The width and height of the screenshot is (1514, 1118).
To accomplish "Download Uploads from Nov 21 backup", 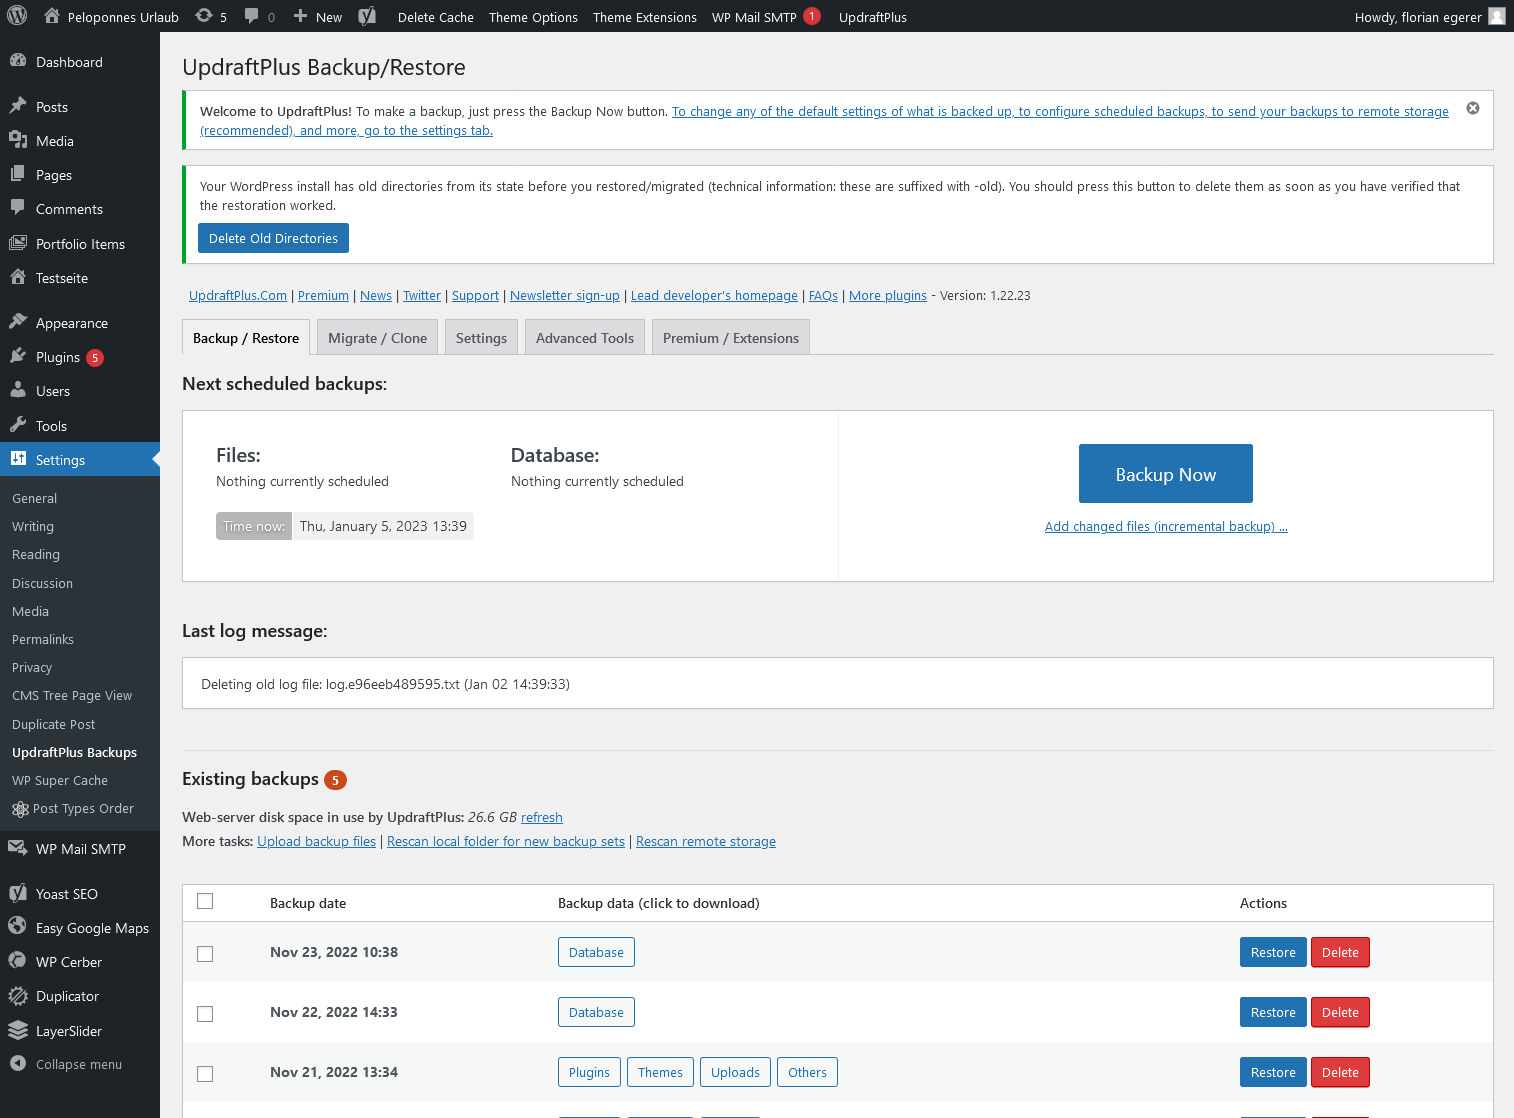I will 735,1072.
